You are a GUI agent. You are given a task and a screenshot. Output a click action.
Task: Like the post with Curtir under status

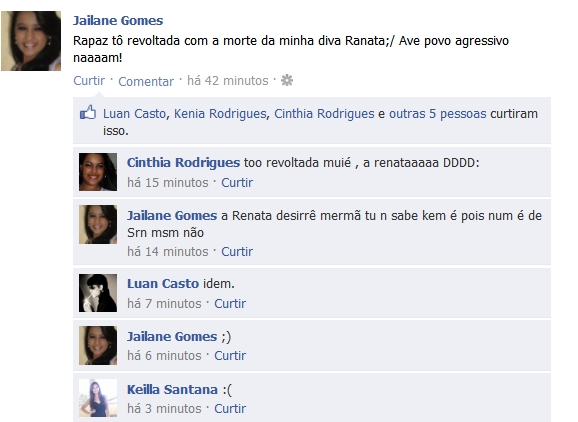[89, 80]
